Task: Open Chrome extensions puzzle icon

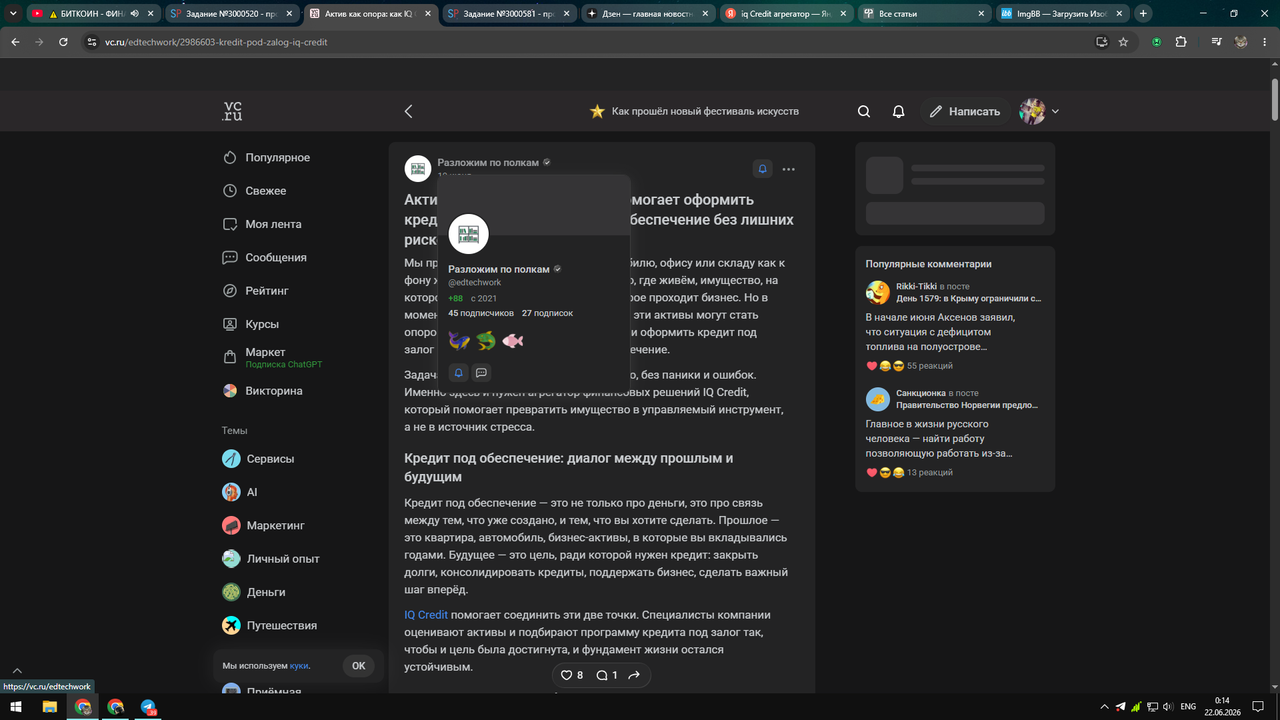Action: (x=1181, y=42)
